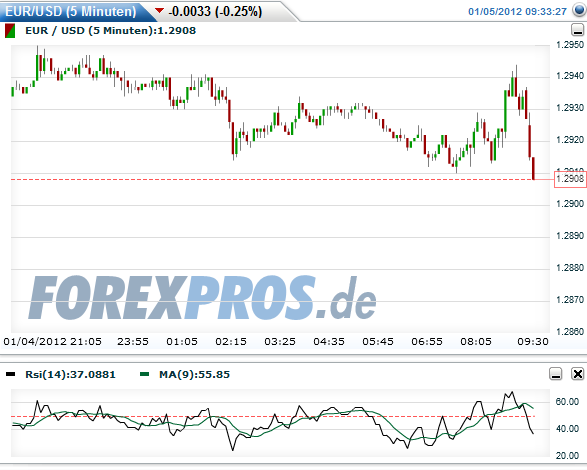The width and height of the screenshot is (587, 470).
Task: Close the RSI indicator panel
Action: point(578,374)
